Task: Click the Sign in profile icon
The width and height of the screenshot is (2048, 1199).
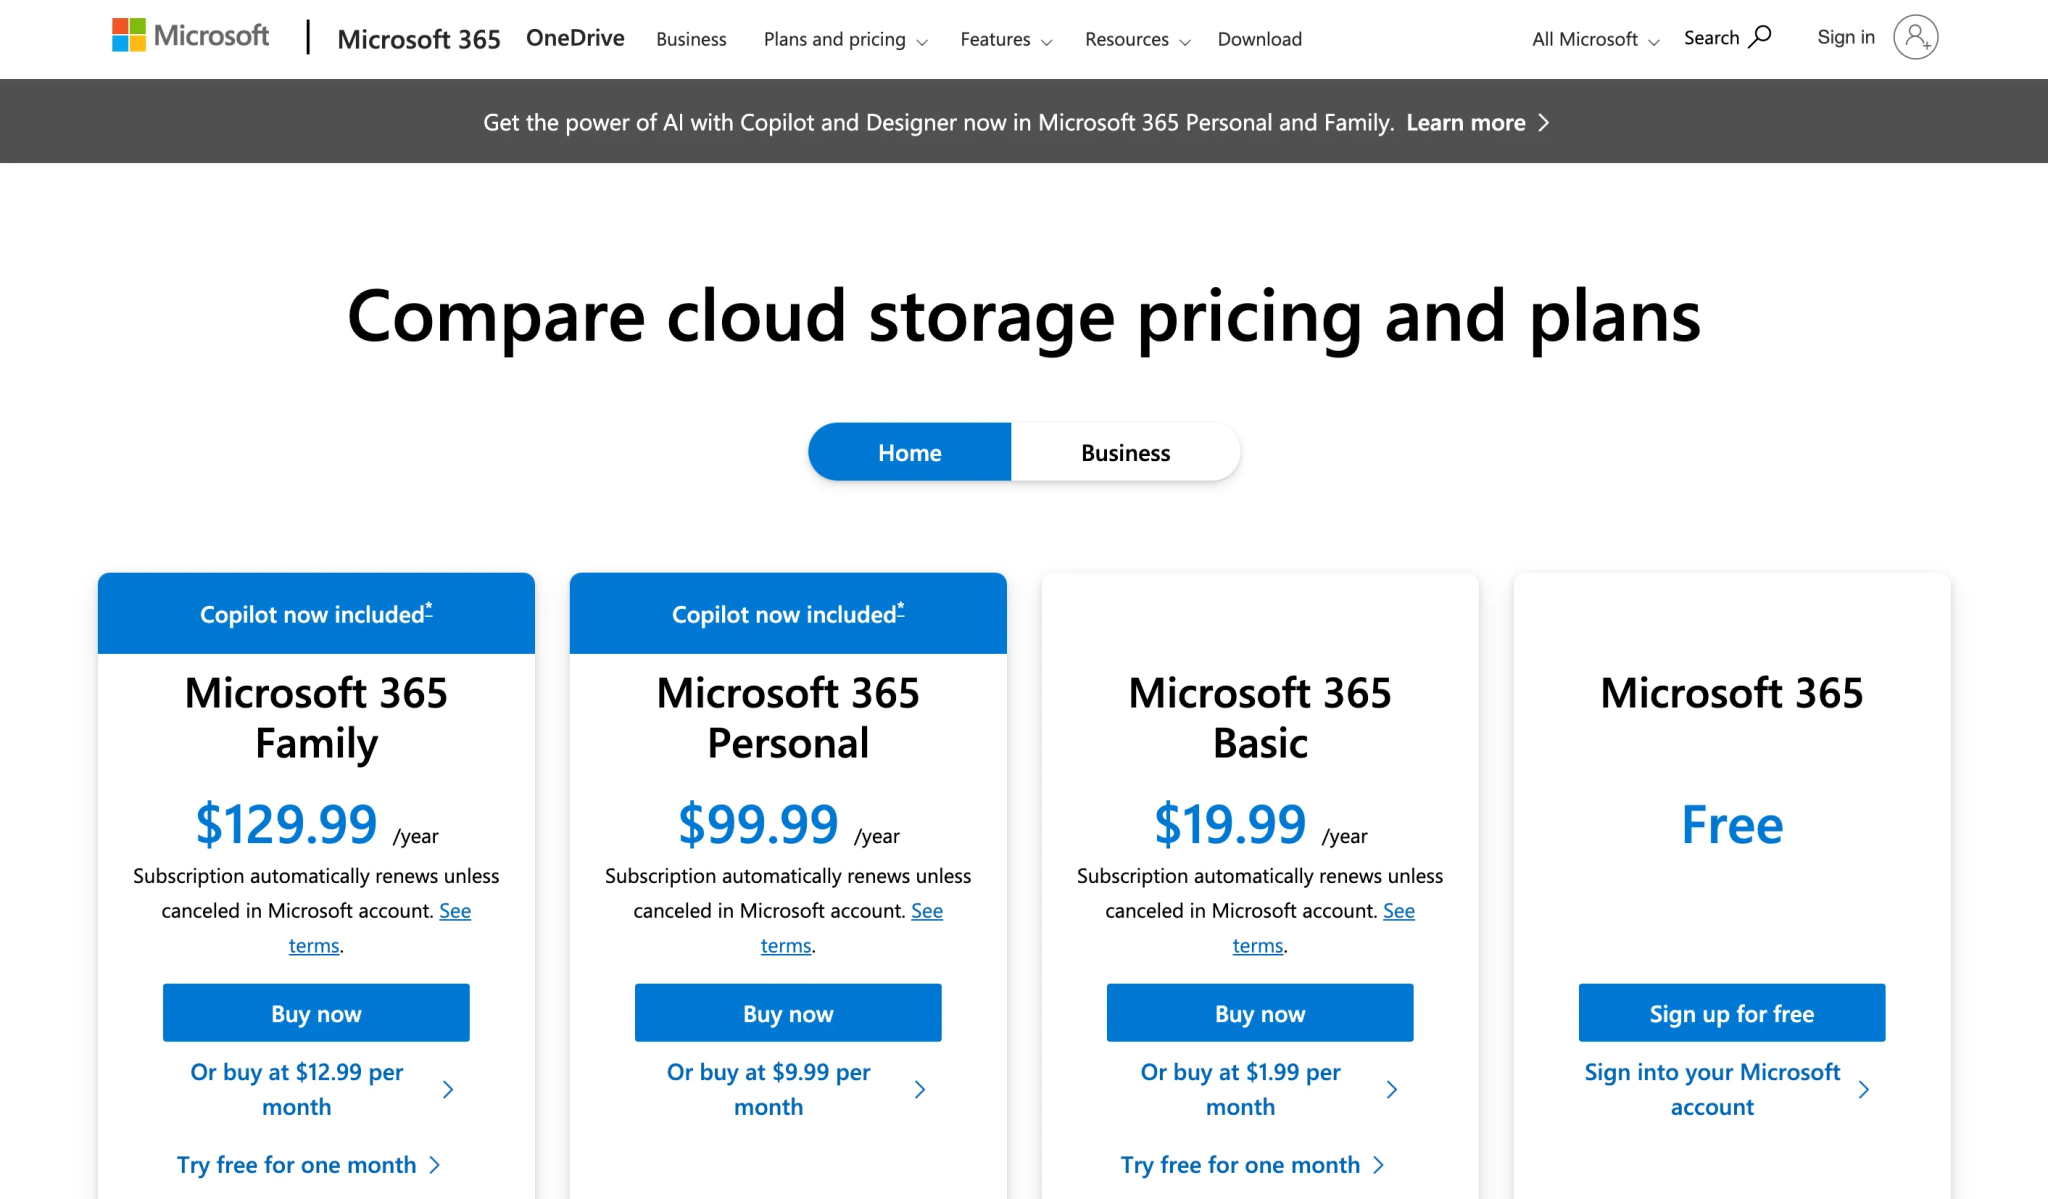Action: [x=1915, y=37]
